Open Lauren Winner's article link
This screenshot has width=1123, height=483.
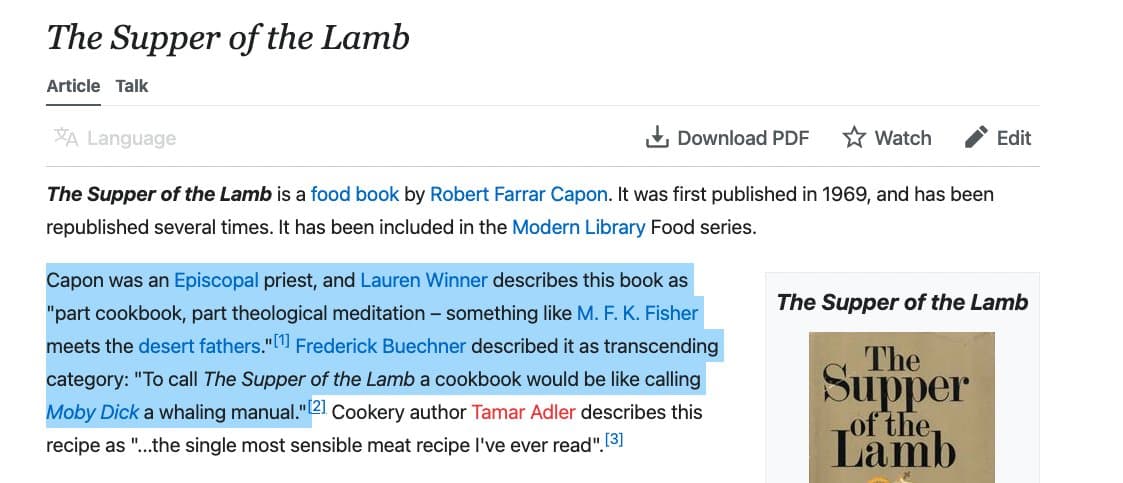click(423, 280)
